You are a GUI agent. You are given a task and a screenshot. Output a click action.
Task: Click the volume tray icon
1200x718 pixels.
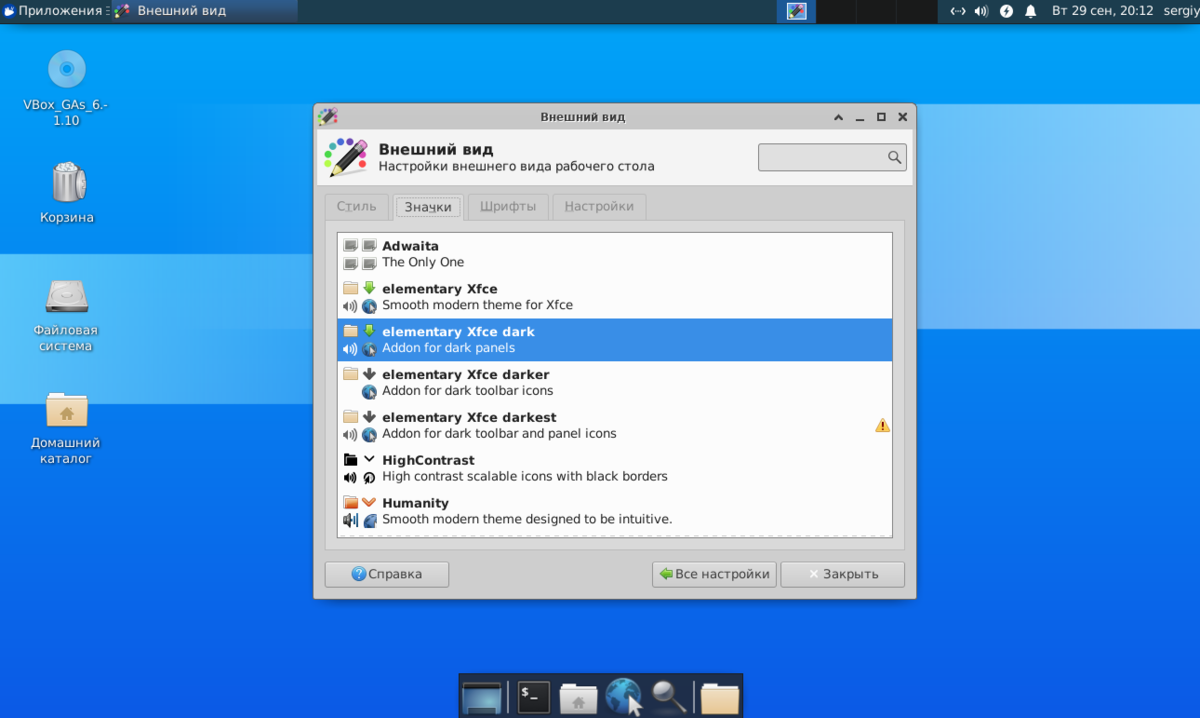point(981,11)
